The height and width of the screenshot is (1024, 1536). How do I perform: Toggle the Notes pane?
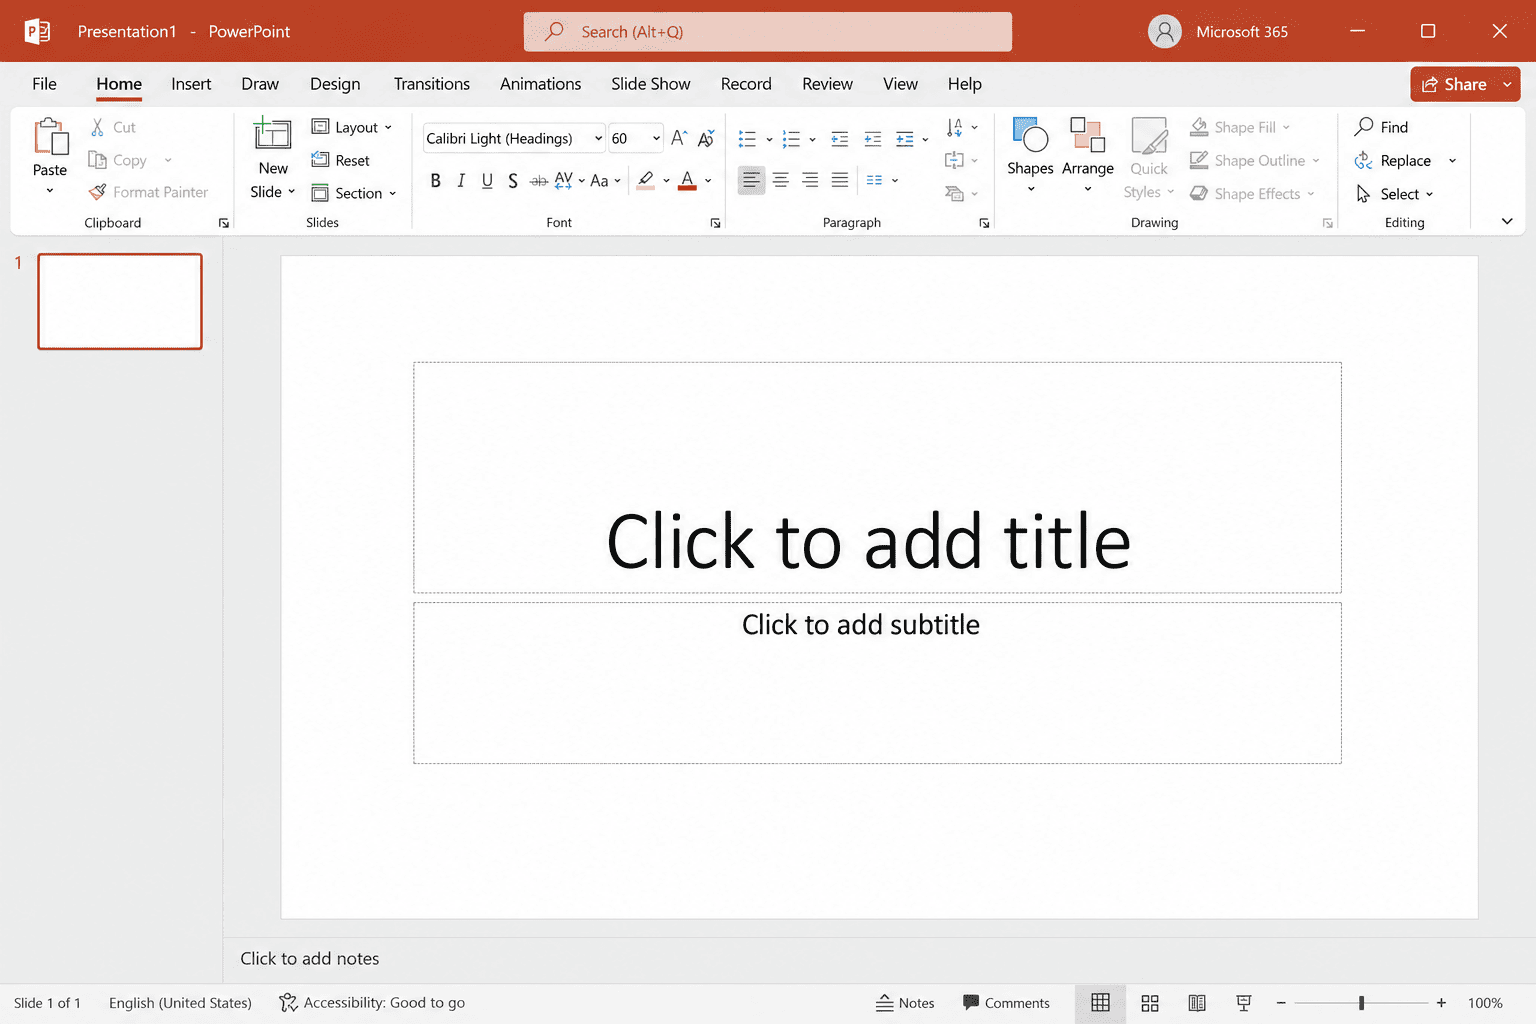(905, 1003)
